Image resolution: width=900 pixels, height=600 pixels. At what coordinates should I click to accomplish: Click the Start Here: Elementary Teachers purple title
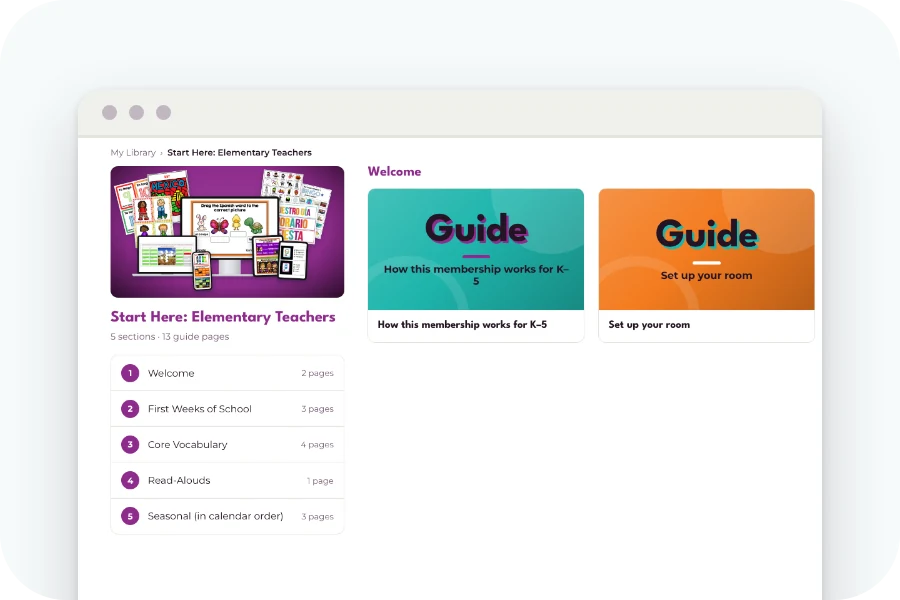(223, 317)
